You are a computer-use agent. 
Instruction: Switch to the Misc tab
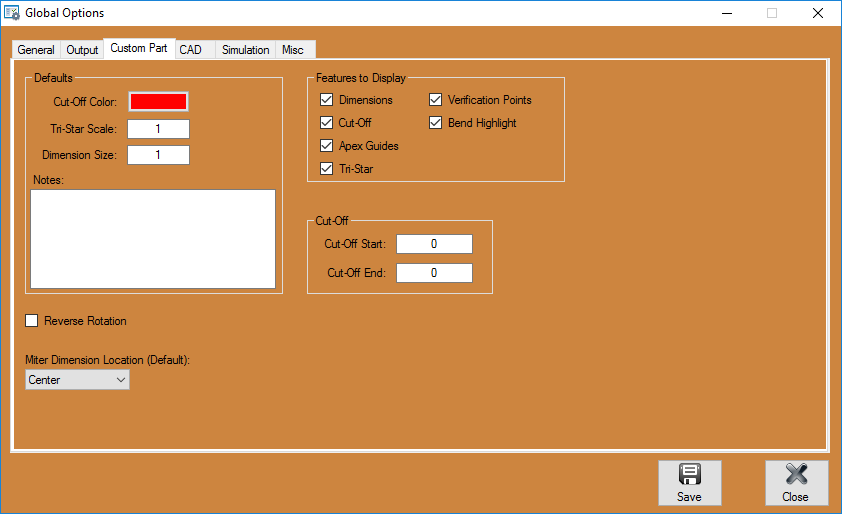(295, 50)
